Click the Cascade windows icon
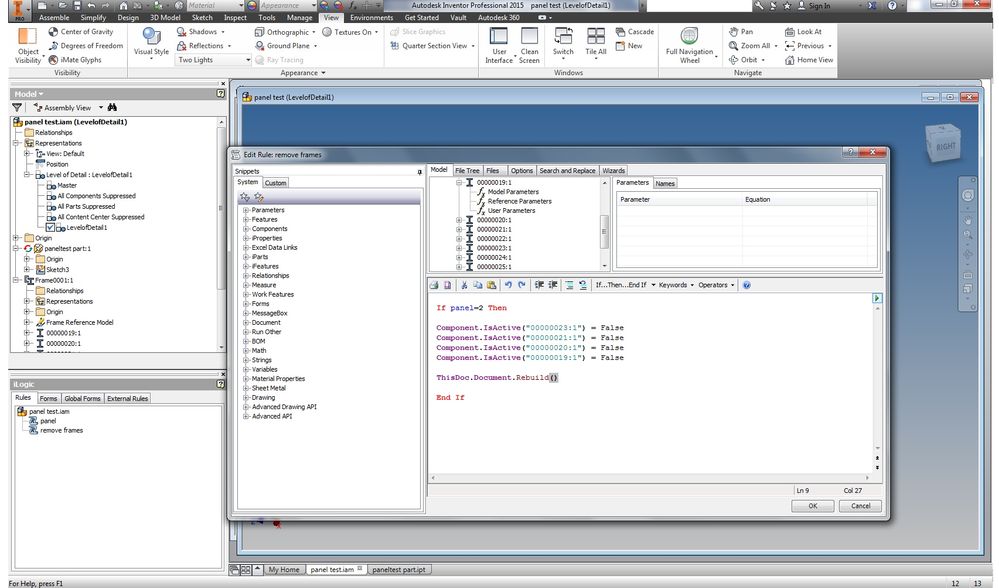 [x=621, y=32]
